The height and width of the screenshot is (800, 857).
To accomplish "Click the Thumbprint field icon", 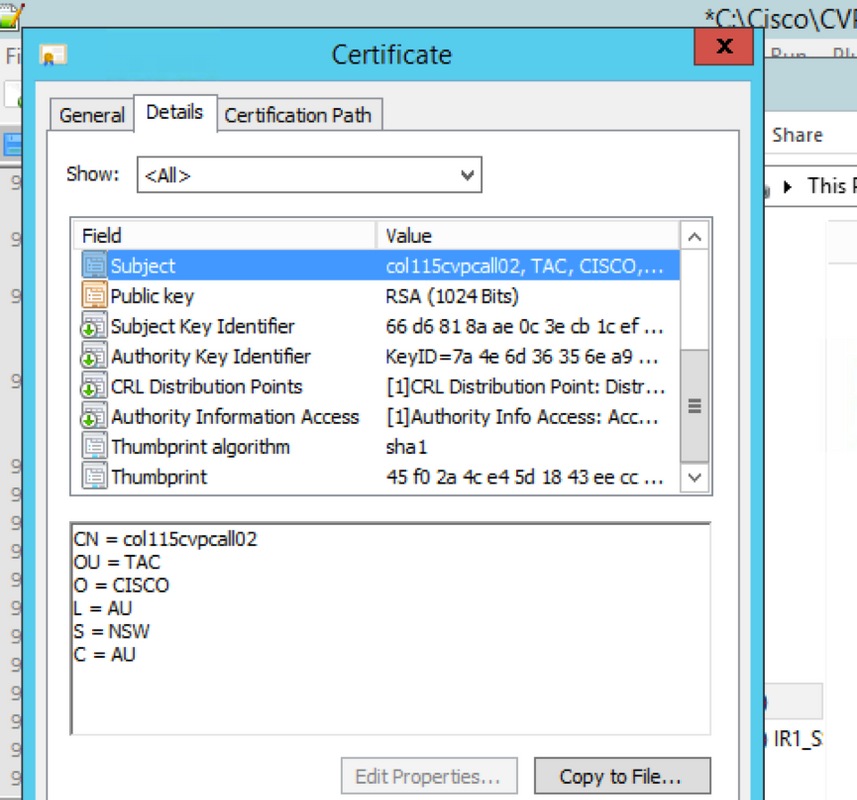I will [94, 477].
